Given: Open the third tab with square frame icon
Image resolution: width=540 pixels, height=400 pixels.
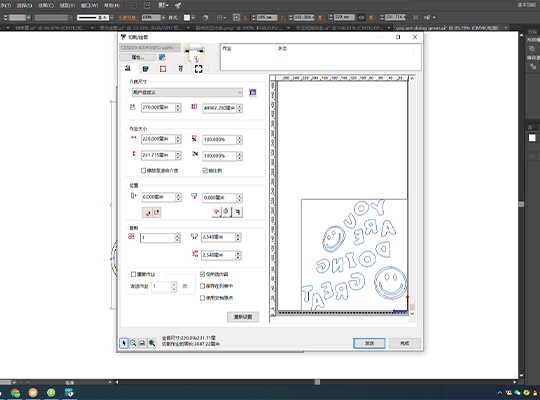Looking at the screenshot, I should coord(163,69).
